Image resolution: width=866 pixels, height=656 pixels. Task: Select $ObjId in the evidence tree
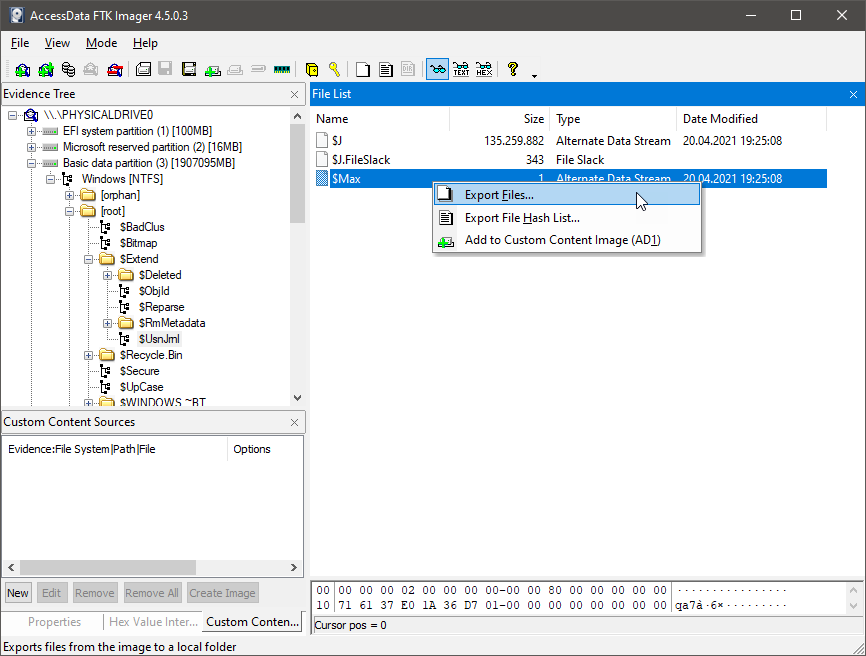(x=154, y=291)
